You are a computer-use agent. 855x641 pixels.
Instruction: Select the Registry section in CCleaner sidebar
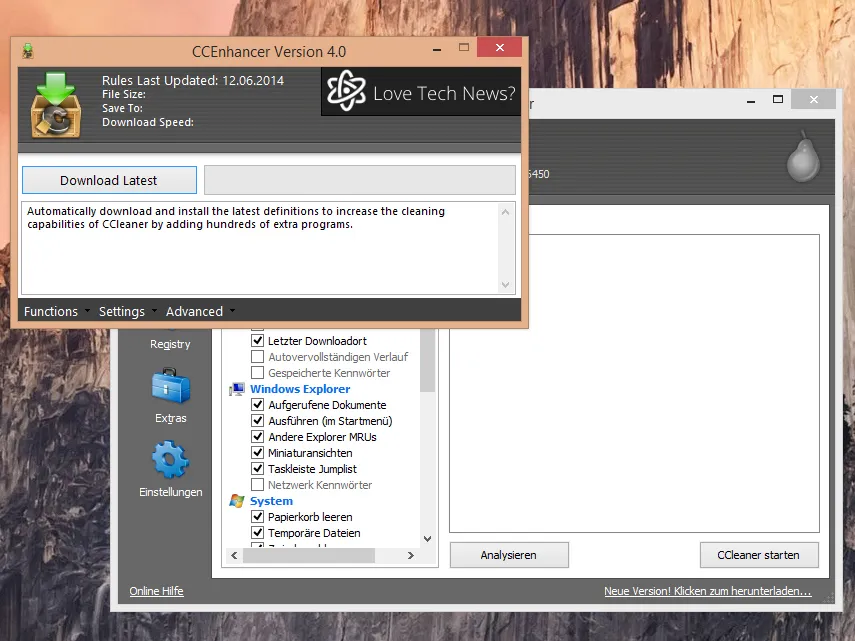point(170,344)
